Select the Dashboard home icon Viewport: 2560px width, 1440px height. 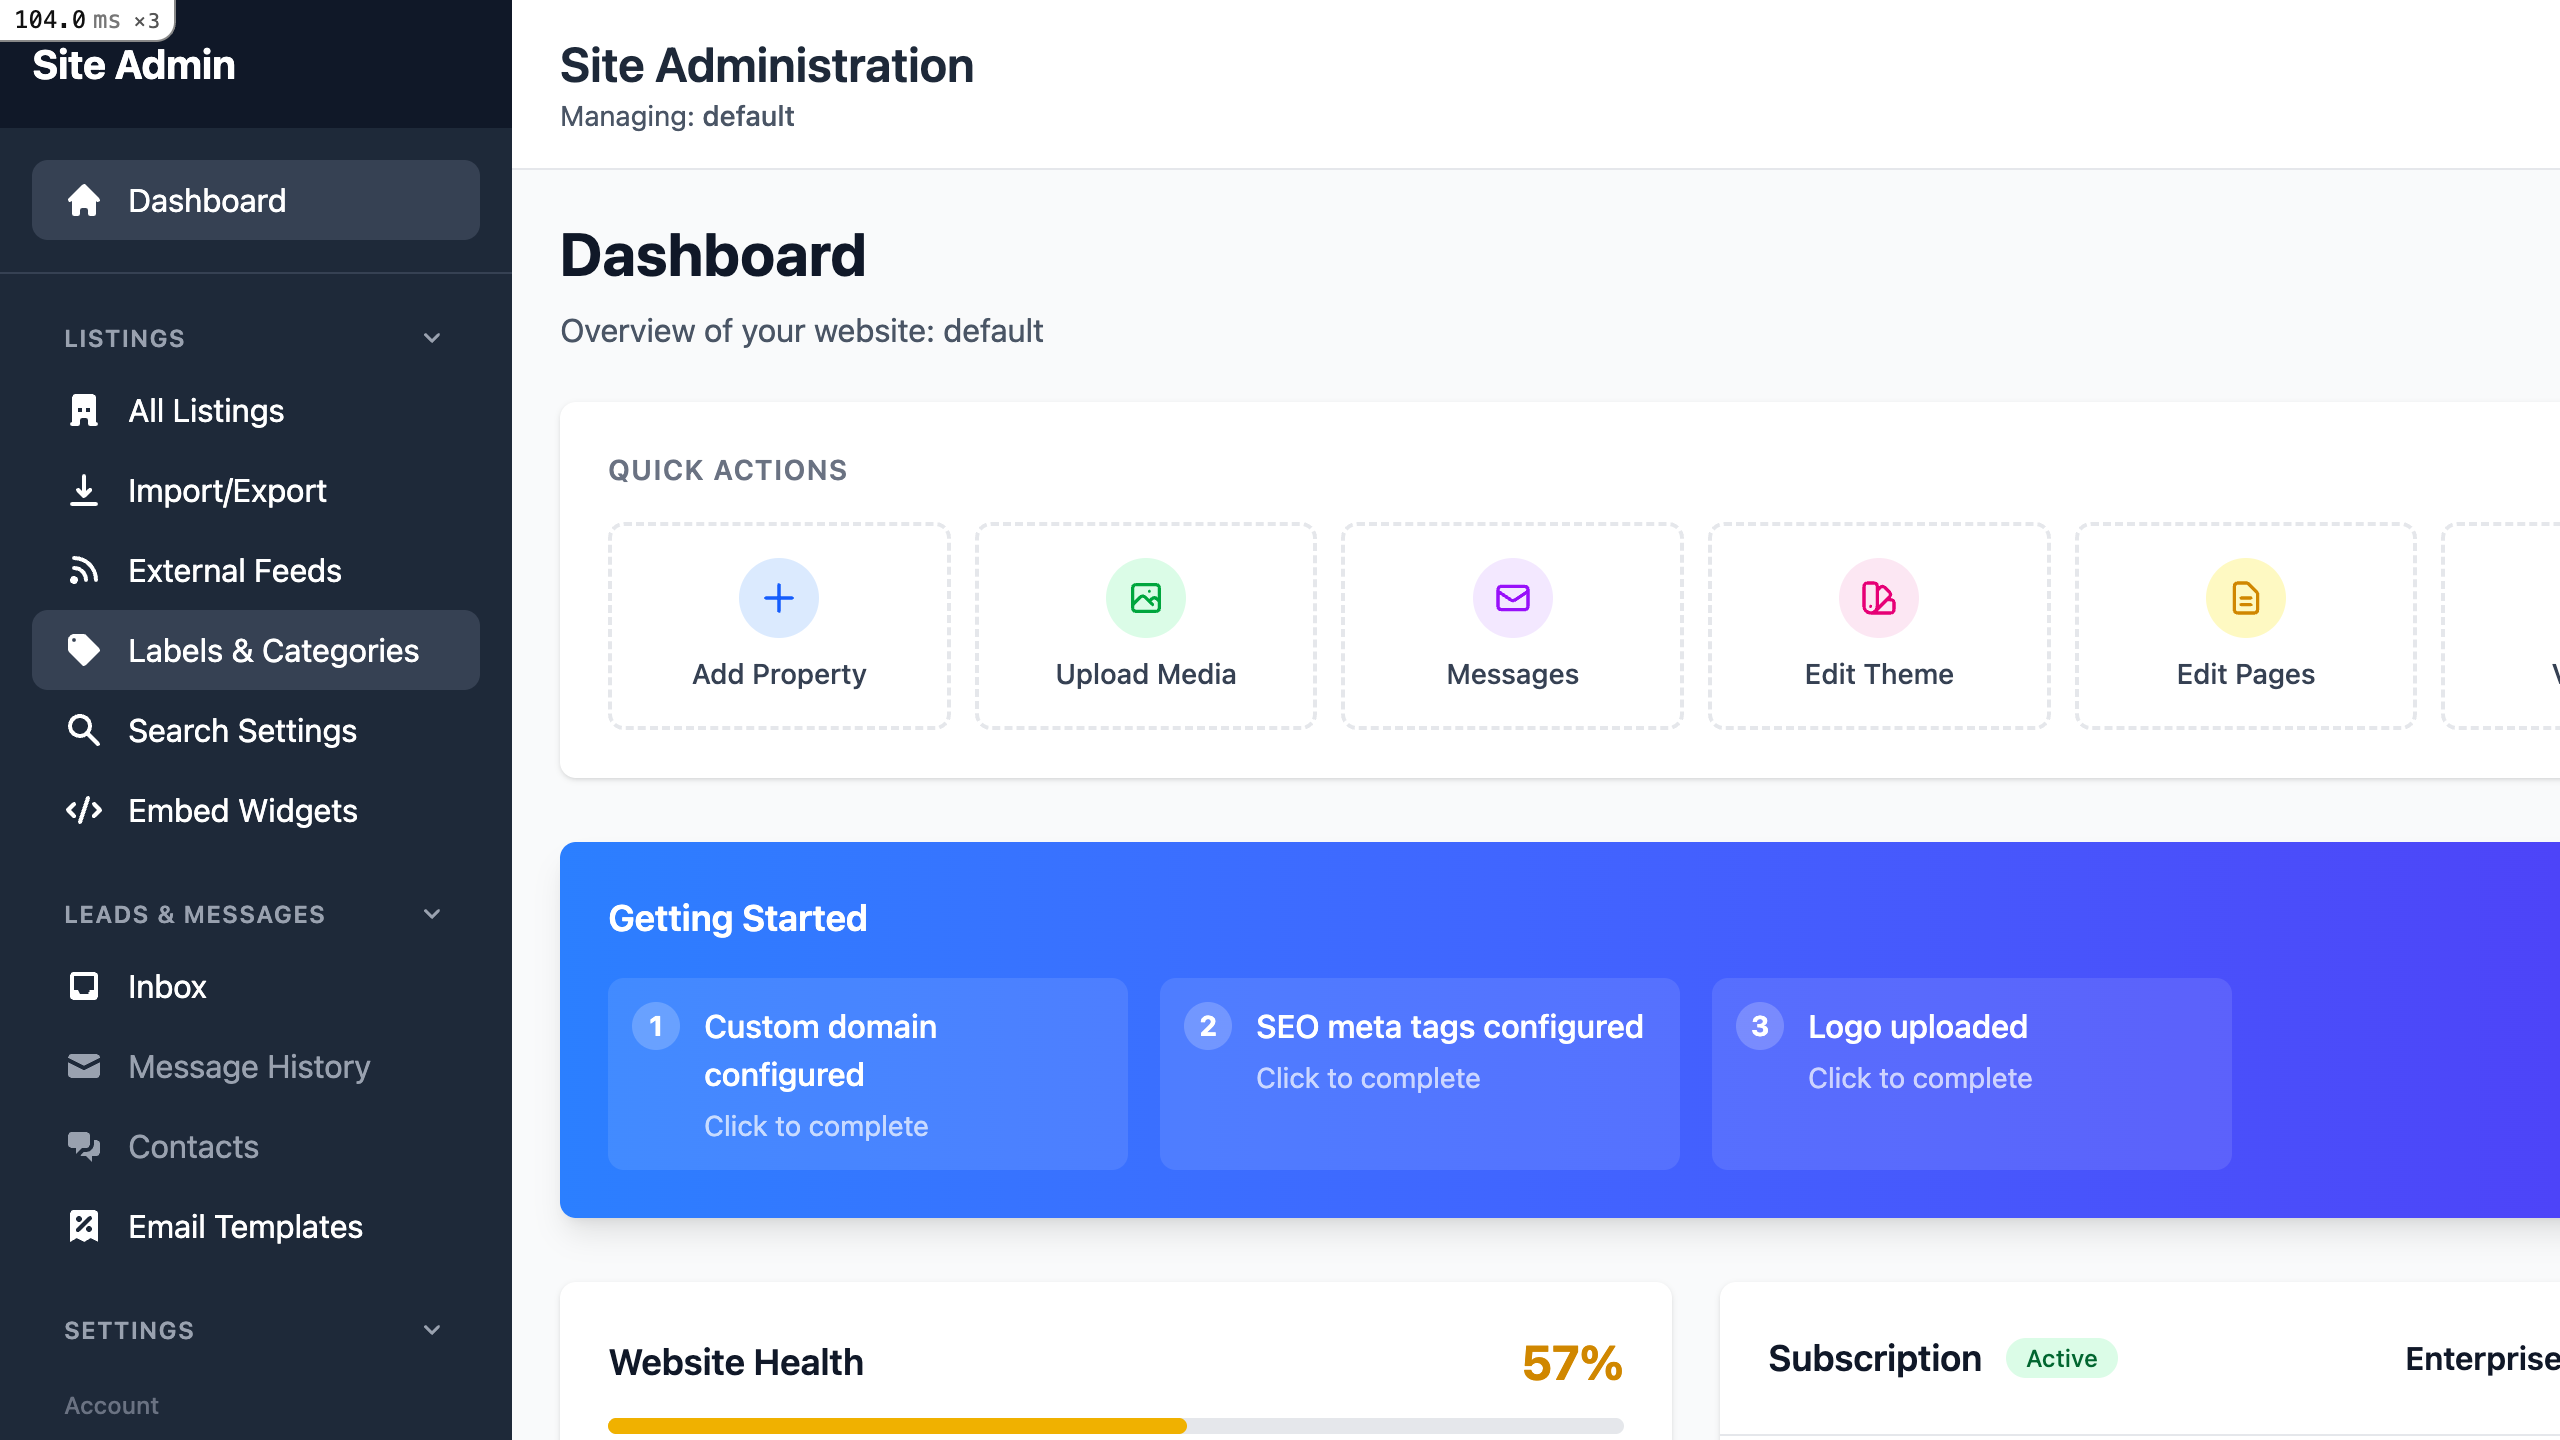pos(85,200)
